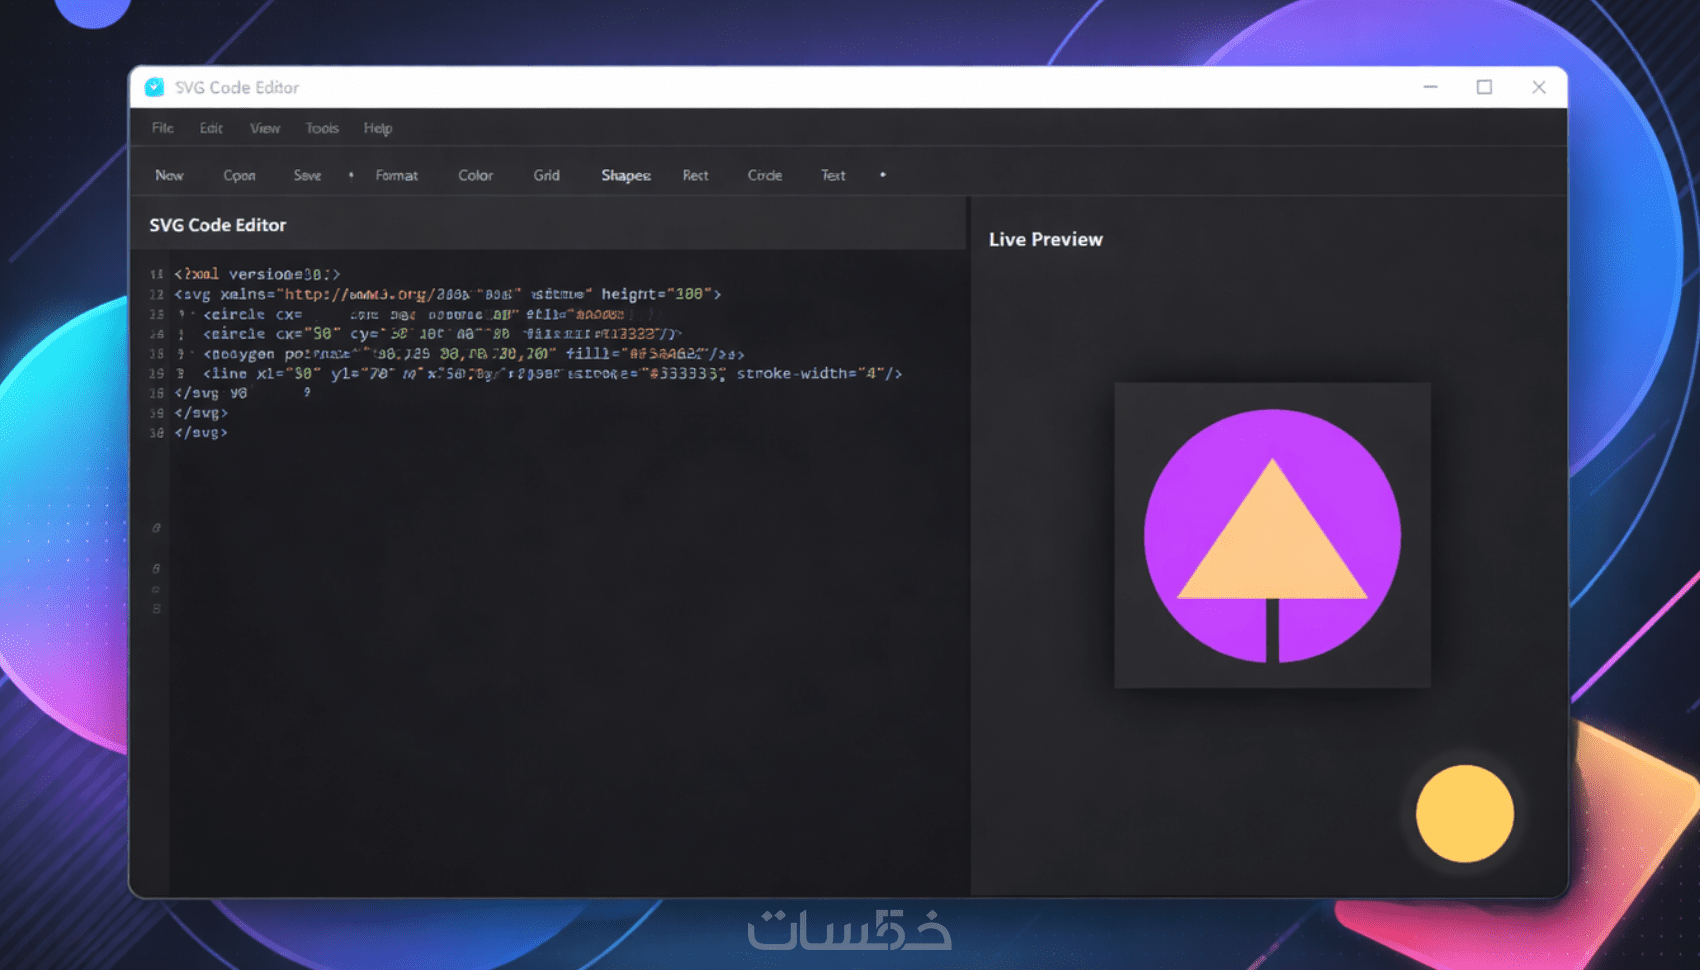Click the 'Cpon' (Open) toolbar button
Viewport: 1700px width, 970px height.
(x=239, y=175)
